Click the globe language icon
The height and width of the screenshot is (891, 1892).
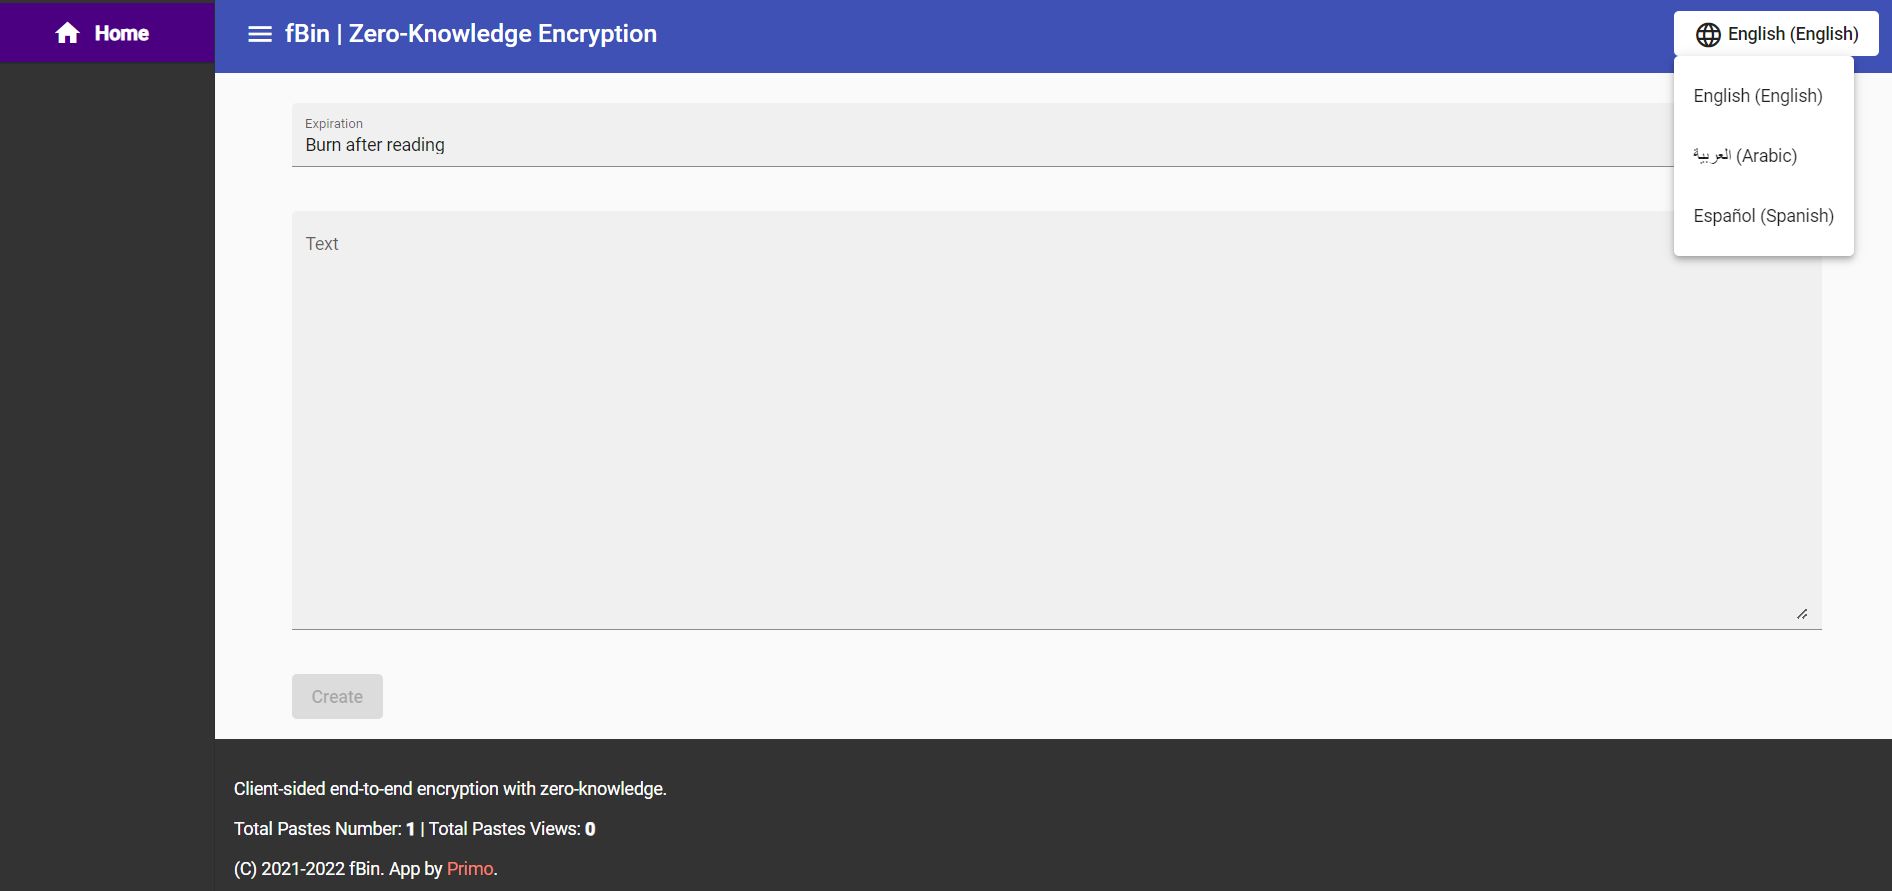pyautogui.click(x=1708, y=34)
